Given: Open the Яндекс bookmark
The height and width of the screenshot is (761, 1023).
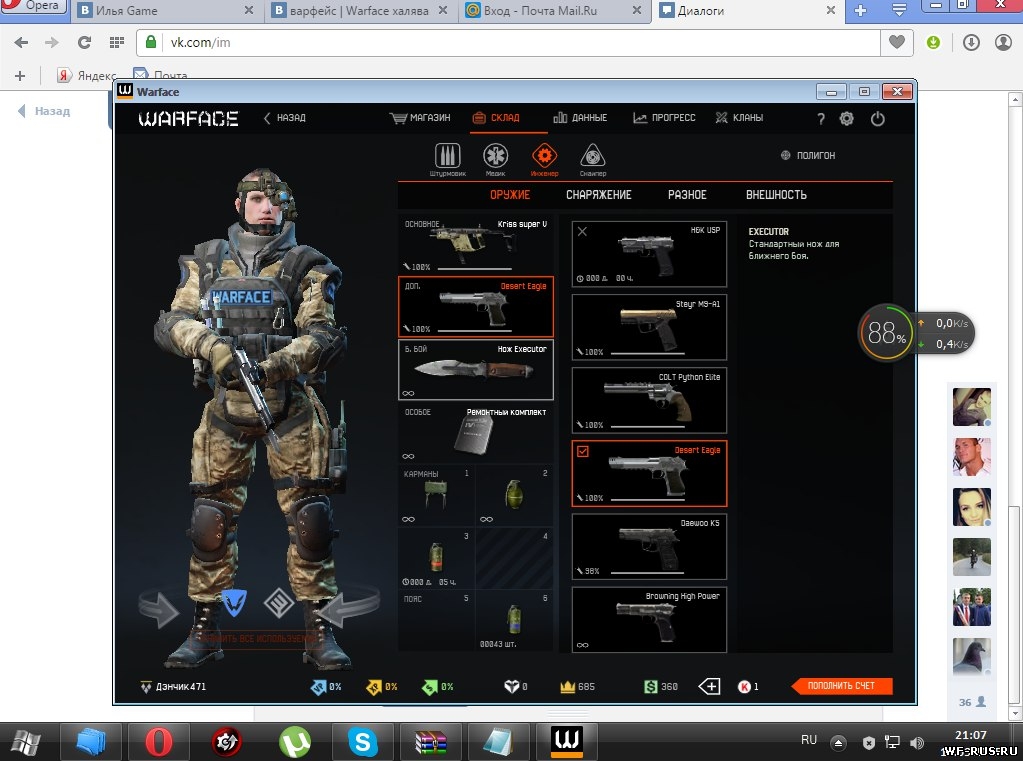Looking at the screenshot, I should click(87, 75).
